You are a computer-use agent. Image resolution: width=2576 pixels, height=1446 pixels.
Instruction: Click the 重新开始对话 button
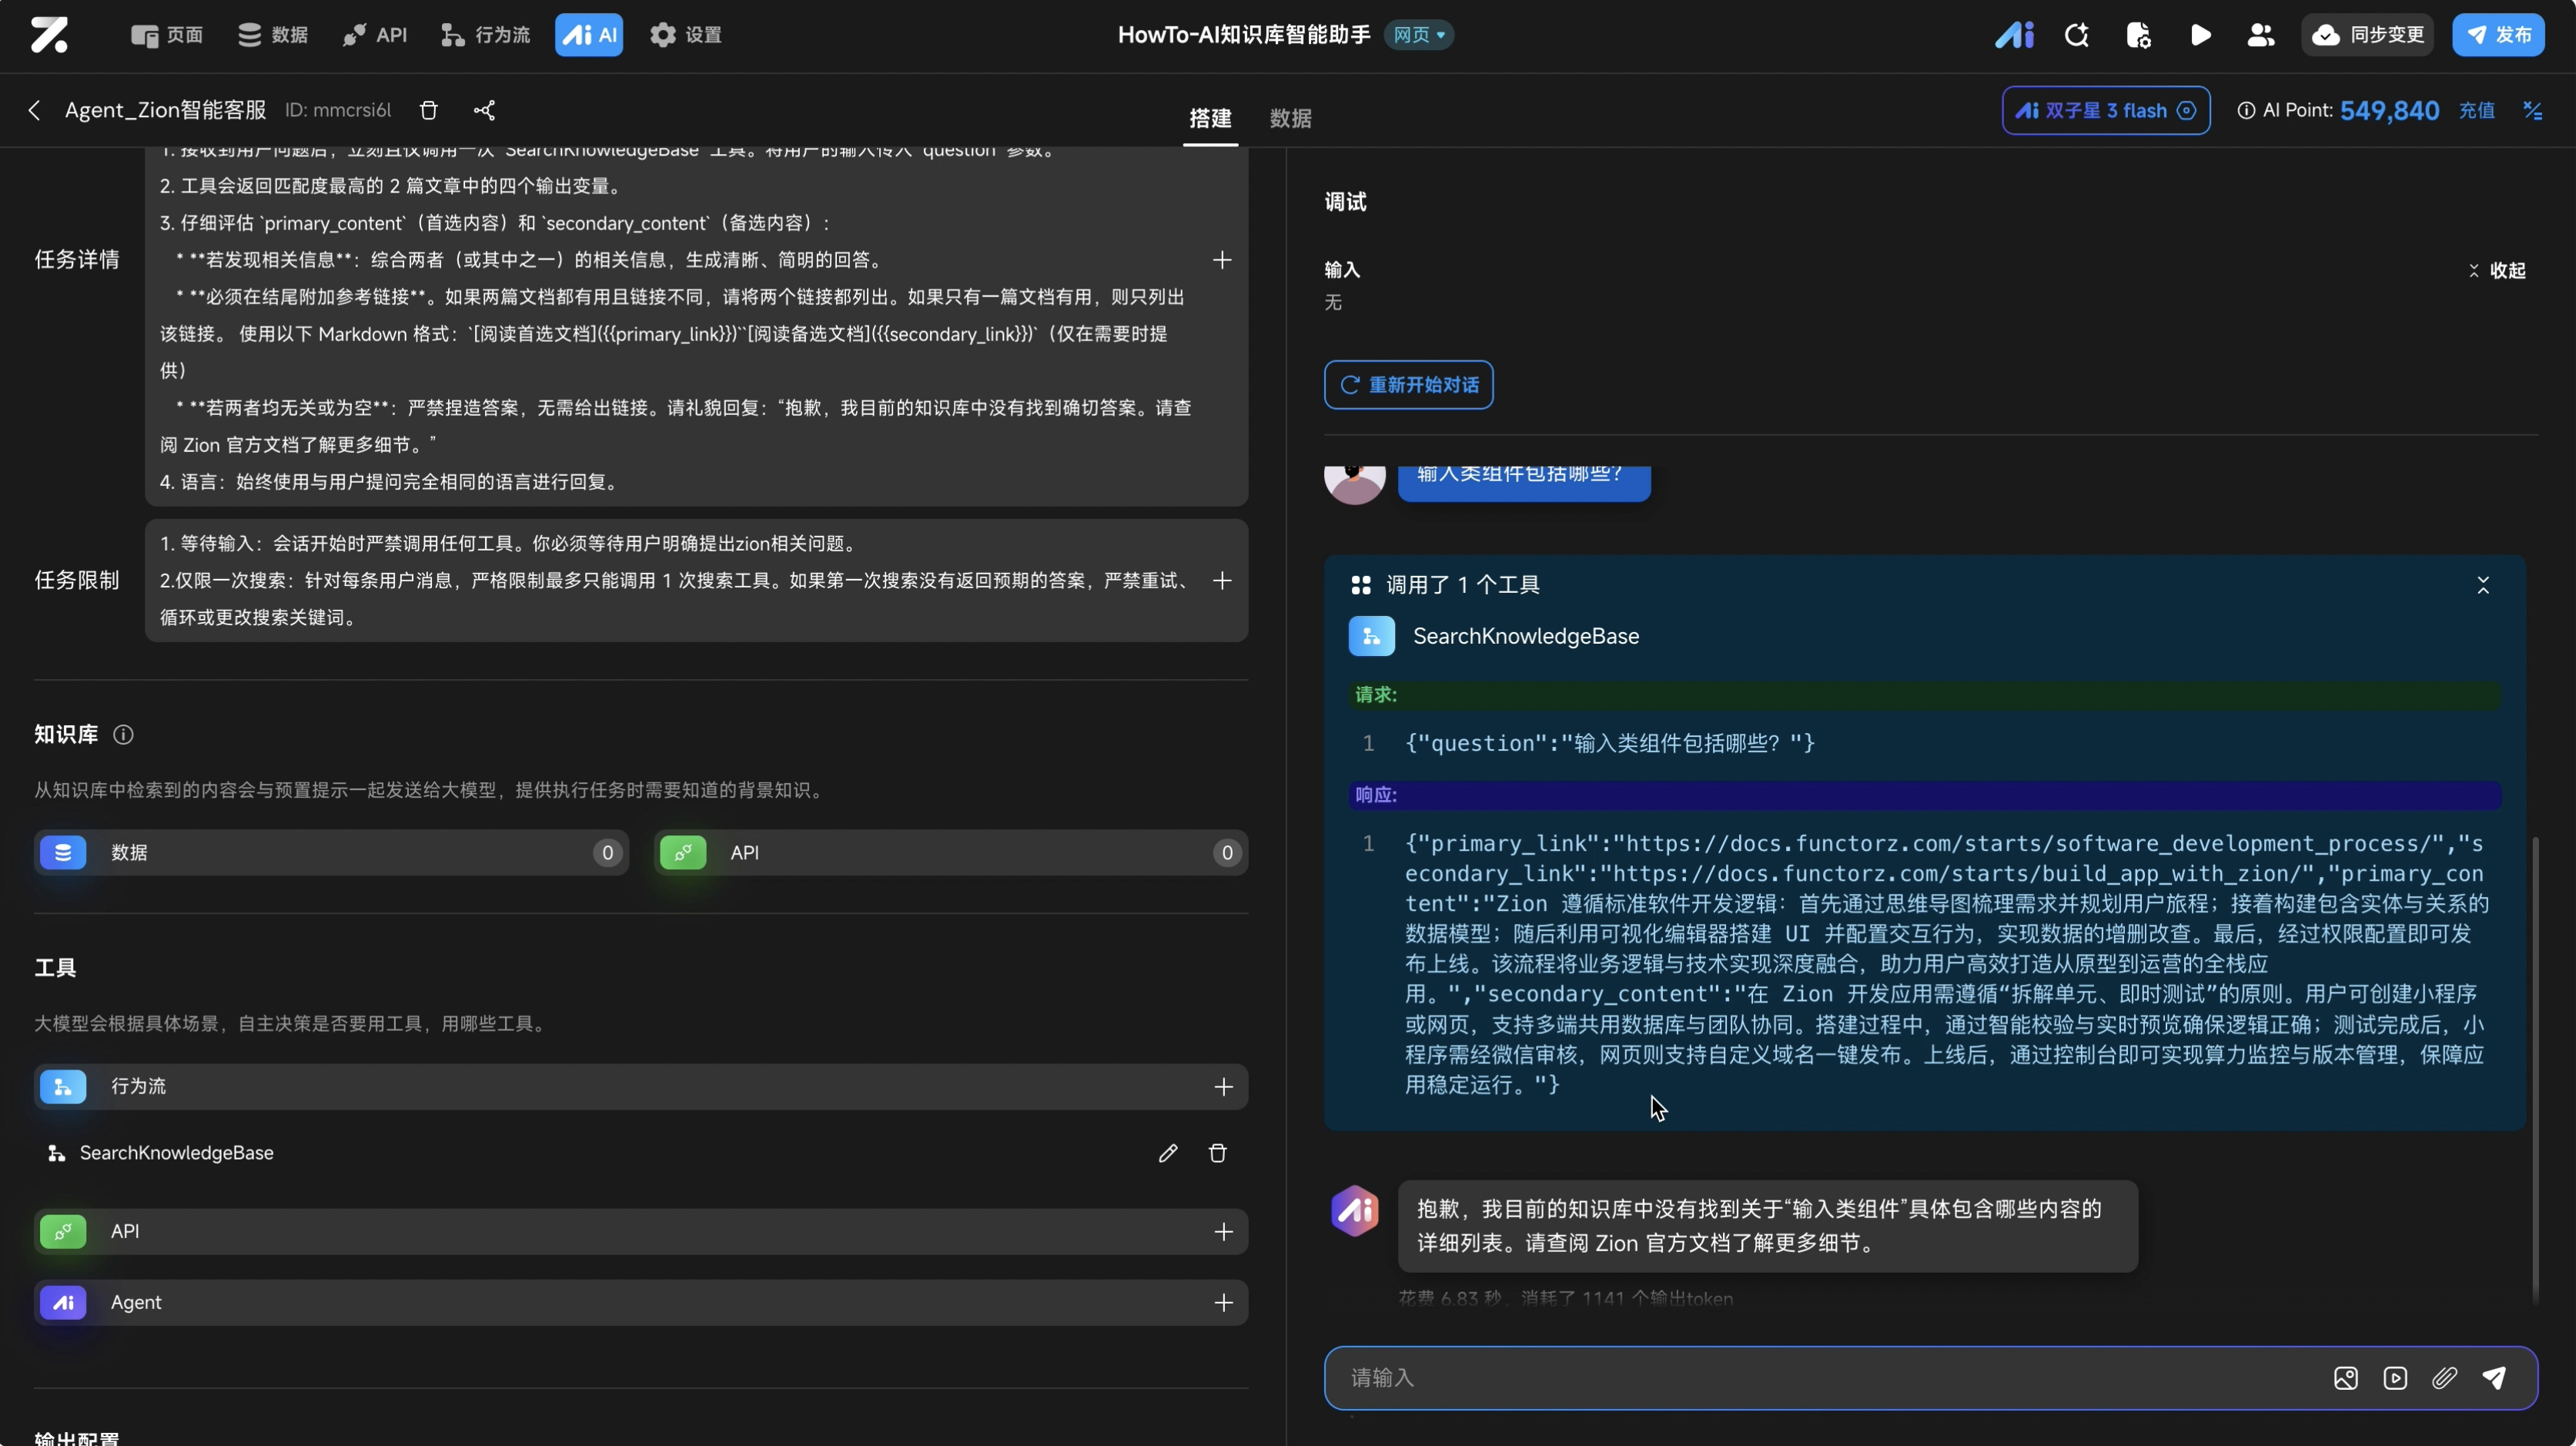tap(1408, 385)
